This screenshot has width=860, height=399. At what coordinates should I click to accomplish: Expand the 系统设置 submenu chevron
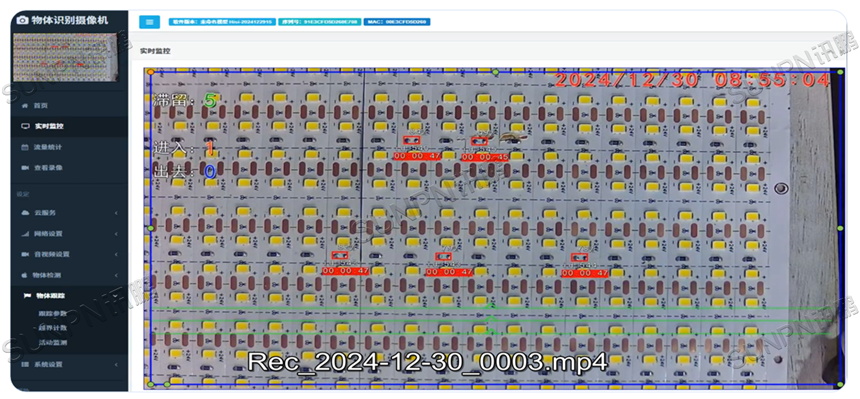pos(116,364)
